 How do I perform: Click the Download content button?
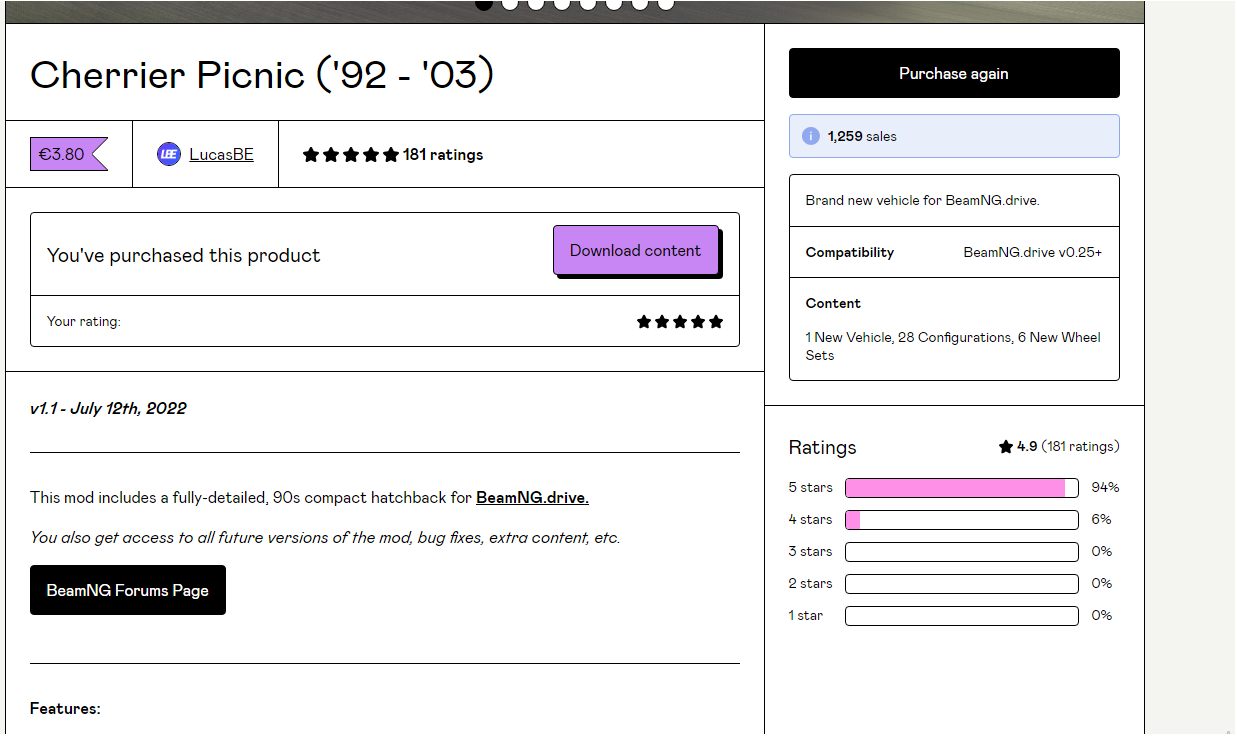coord(636,250)
